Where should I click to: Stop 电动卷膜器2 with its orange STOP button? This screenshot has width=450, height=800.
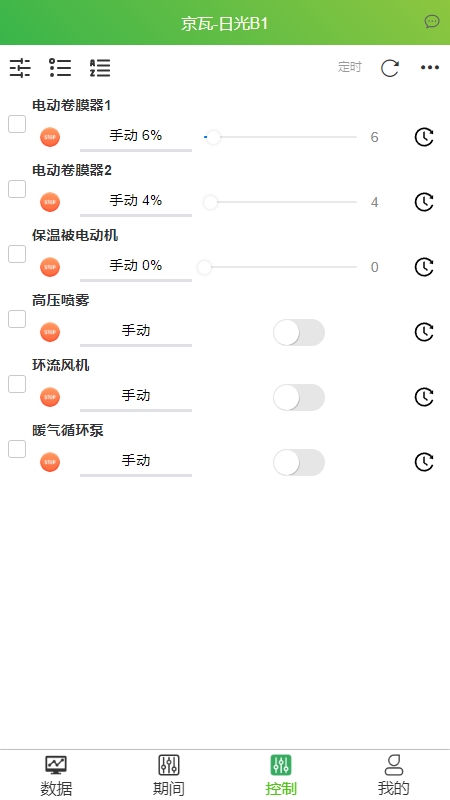click(50, 202)
